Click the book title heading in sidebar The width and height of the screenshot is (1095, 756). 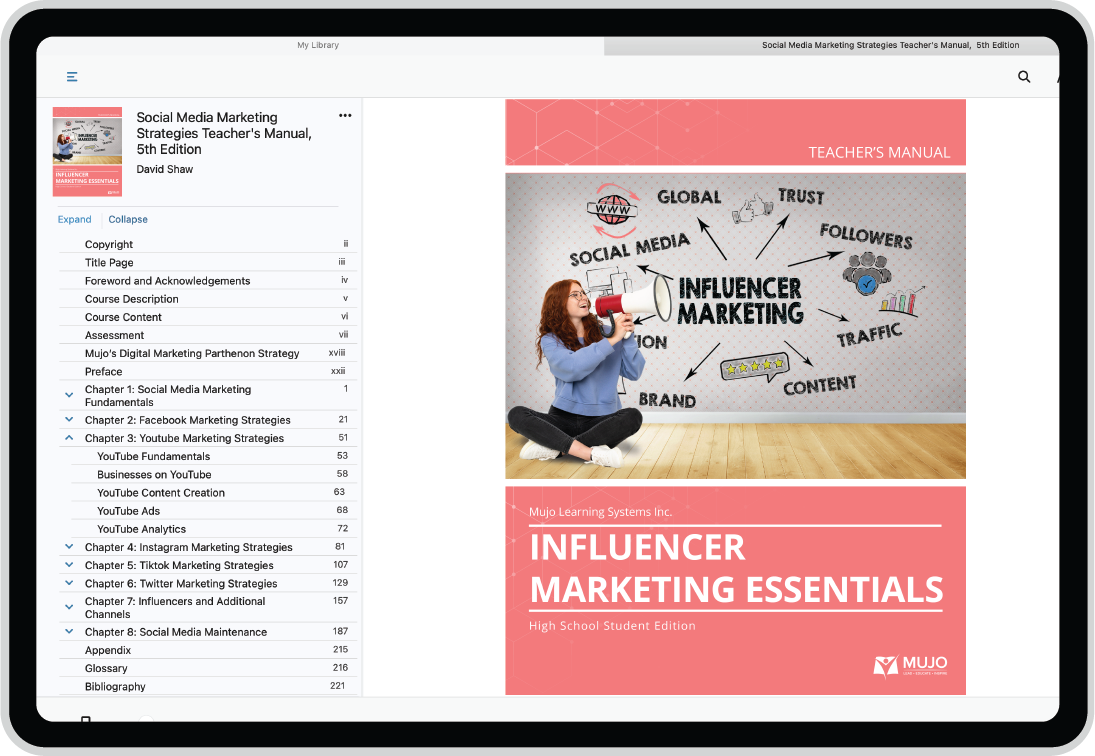[x=224, y=133]
